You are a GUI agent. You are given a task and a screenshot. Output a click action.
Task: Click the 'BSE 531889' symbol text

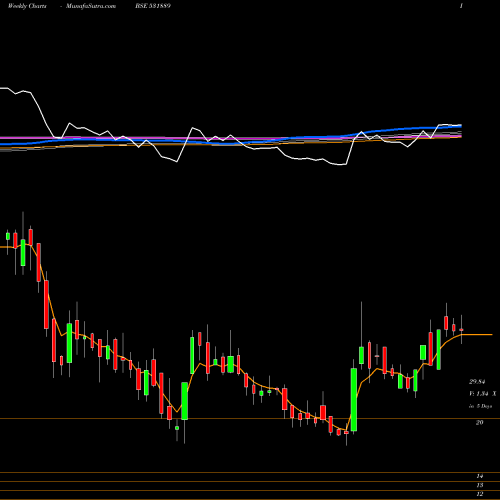pyautogui.click(x=153, y=6)
